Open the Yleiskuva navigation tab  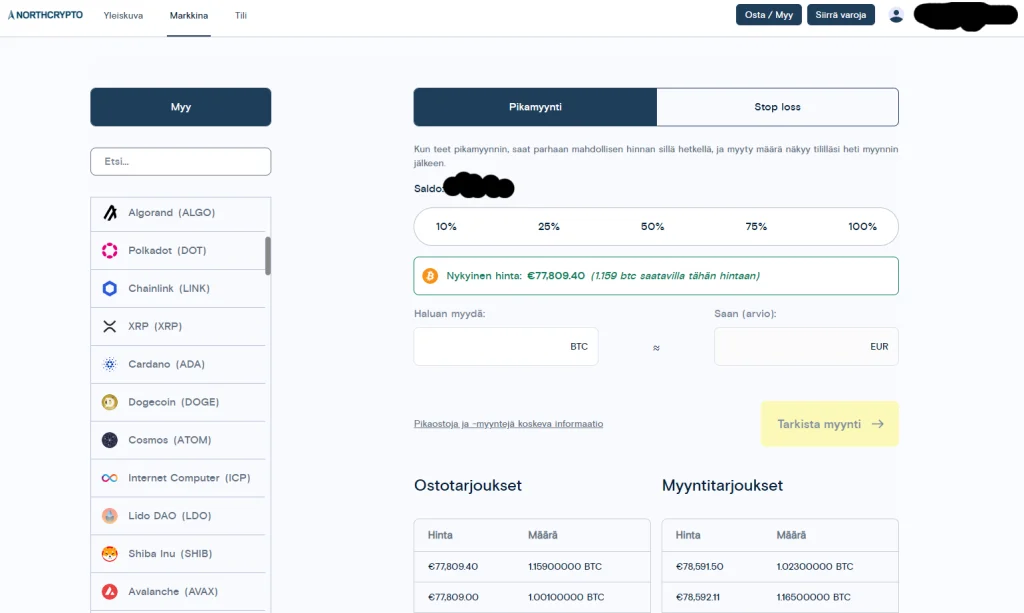click(x=123, y=16)
